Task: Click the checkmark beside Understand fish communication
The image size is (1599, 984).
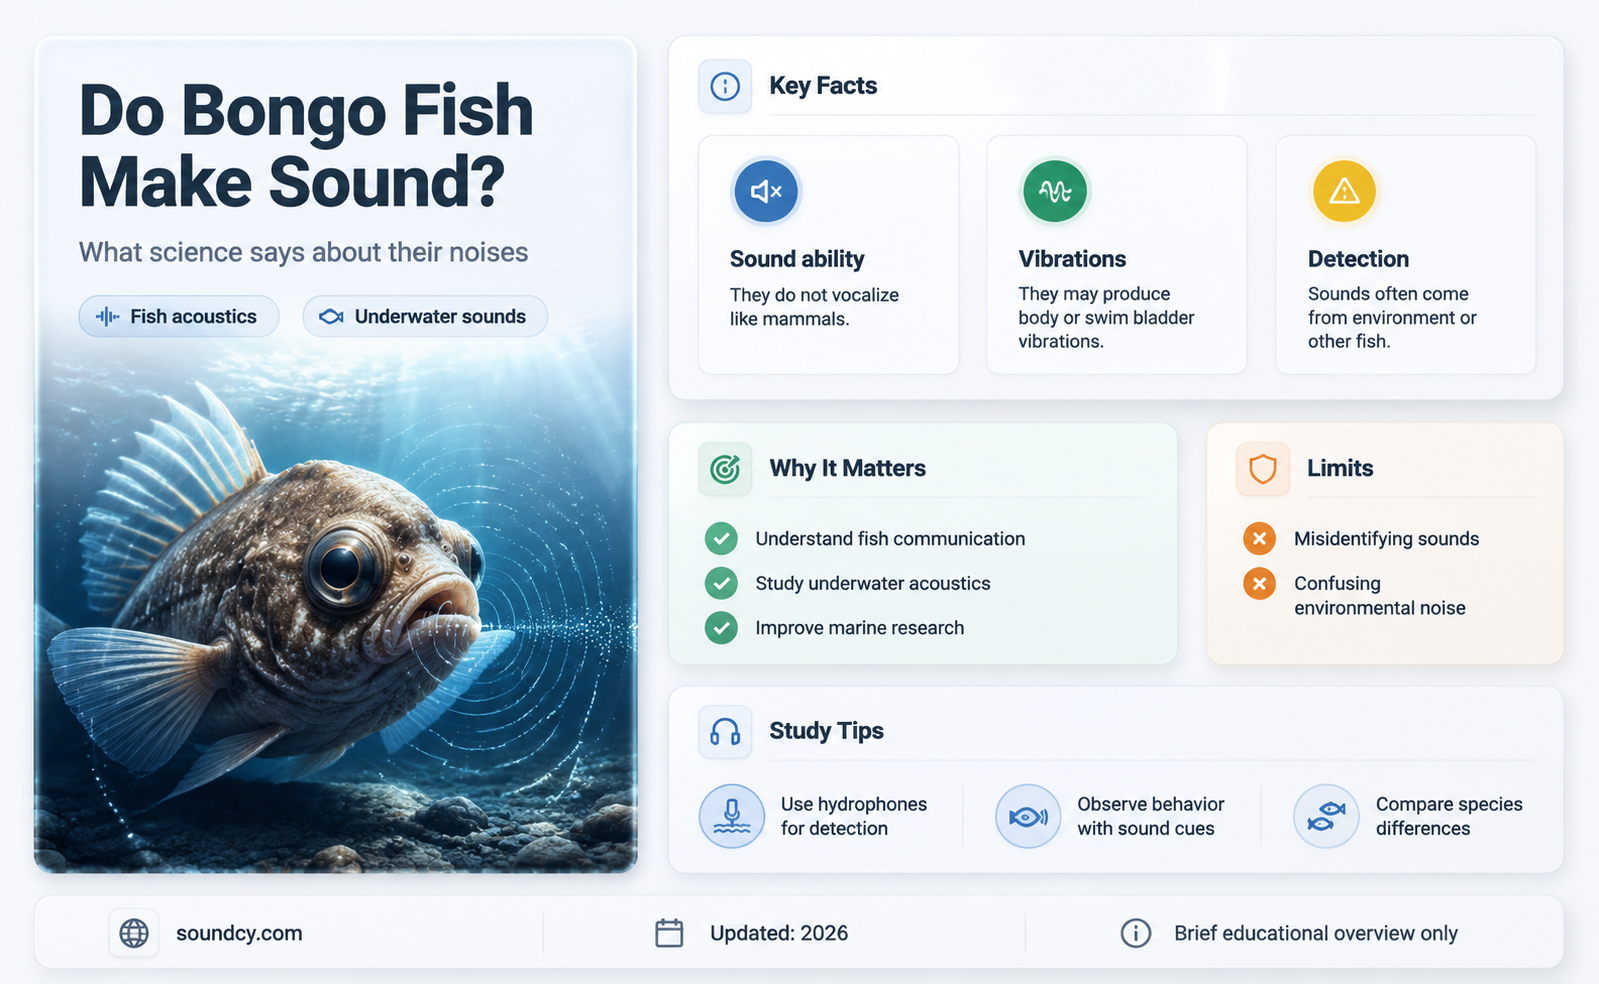Action: coord(721,538)
